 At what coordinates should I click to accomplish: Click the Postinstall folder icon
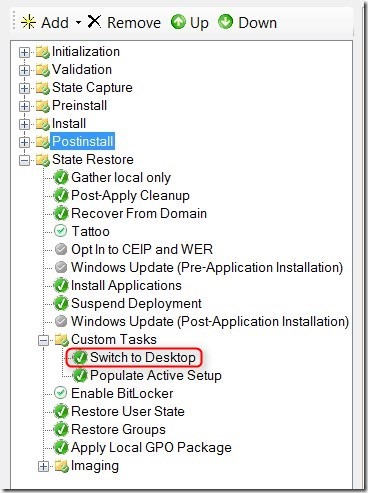coord(43,142)
